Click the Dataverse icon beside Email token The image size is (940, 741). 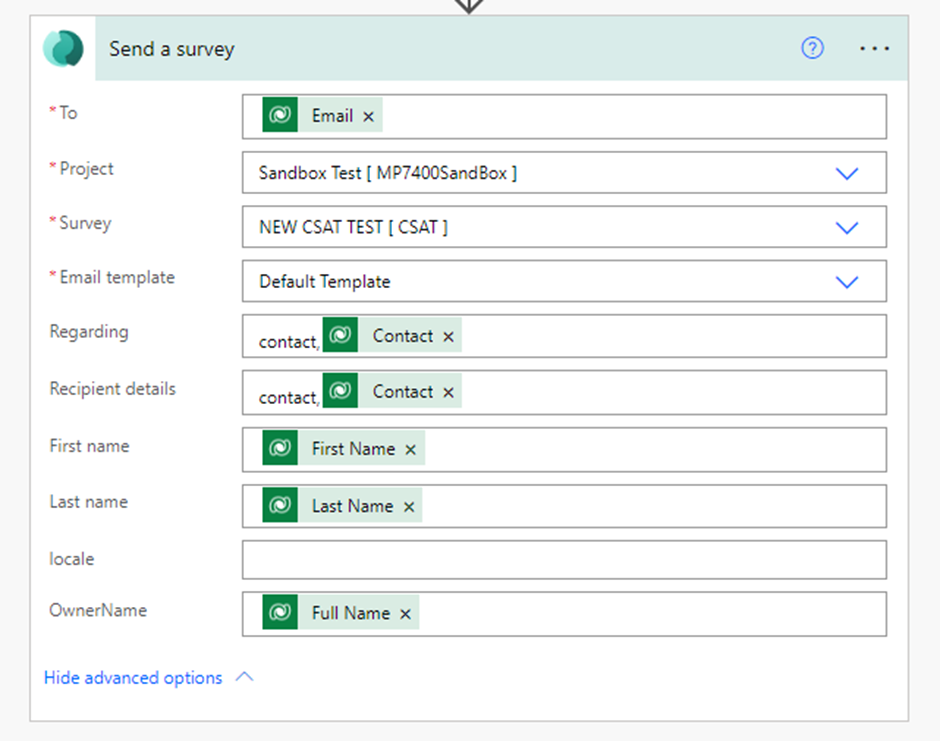280,115
